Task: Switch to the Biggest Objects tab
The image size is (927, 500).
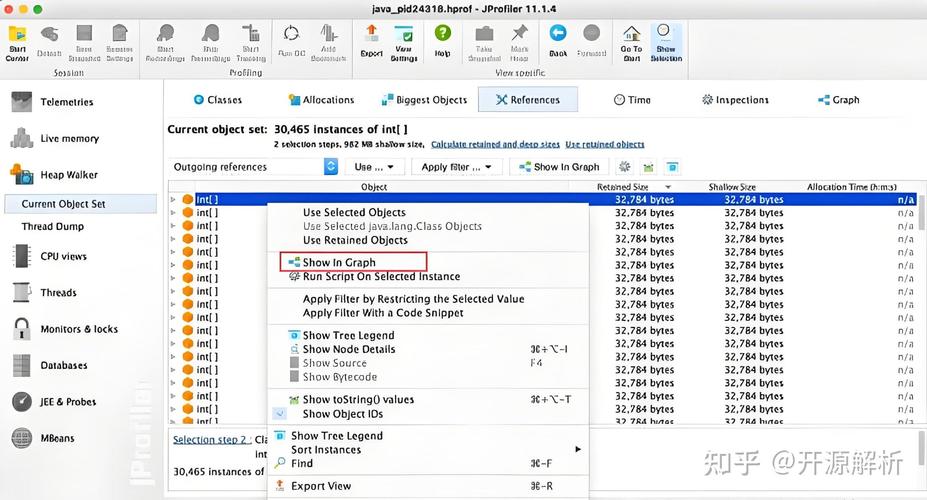Action: click(x=424, y=100)
